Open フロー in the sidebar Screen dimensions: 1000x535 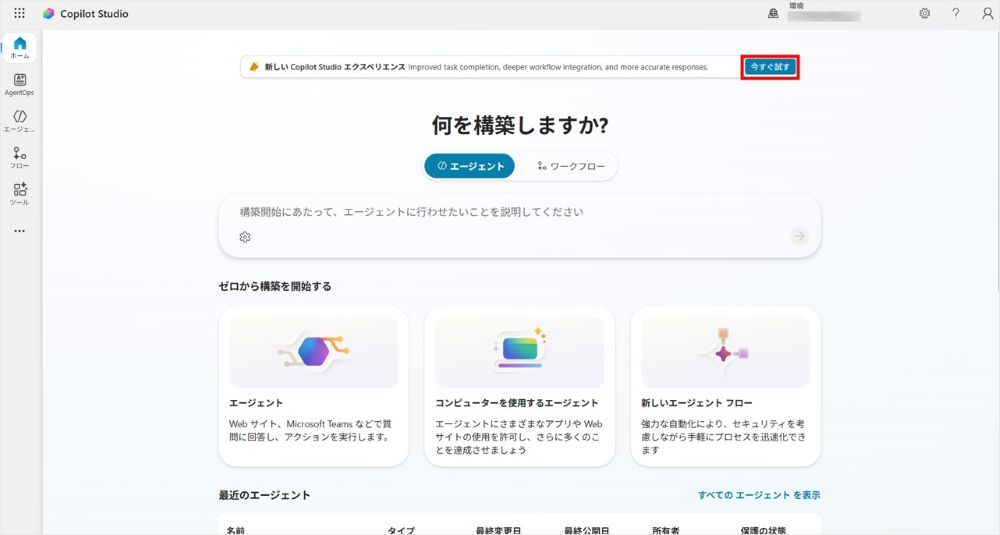coord(20,158)
